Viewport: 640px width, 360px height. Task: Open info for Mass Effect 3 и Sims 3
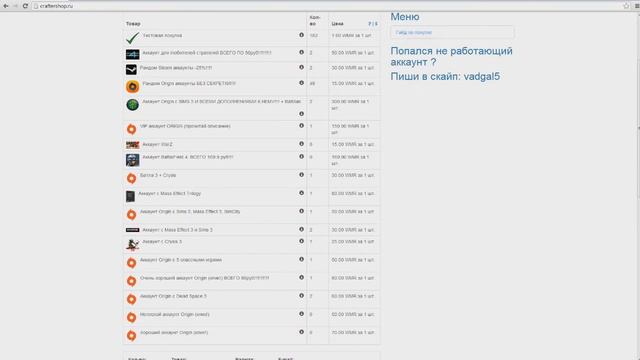click(x=301, y=229)
